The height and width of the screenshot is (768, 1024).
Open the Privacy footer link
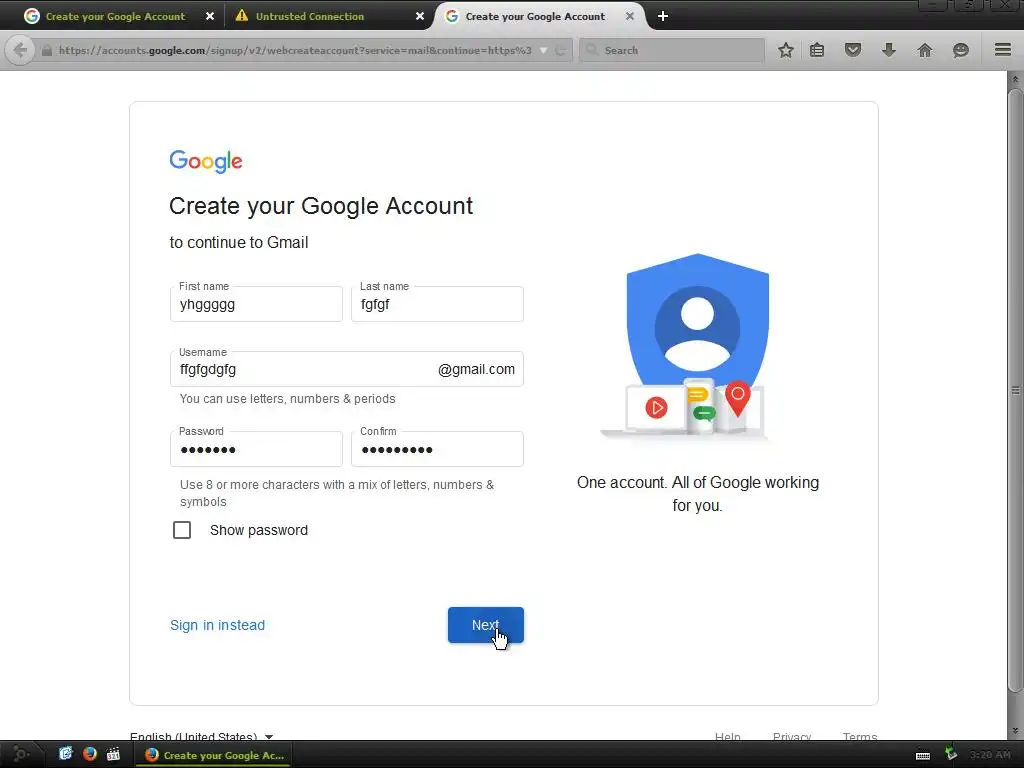coord(792,737)
